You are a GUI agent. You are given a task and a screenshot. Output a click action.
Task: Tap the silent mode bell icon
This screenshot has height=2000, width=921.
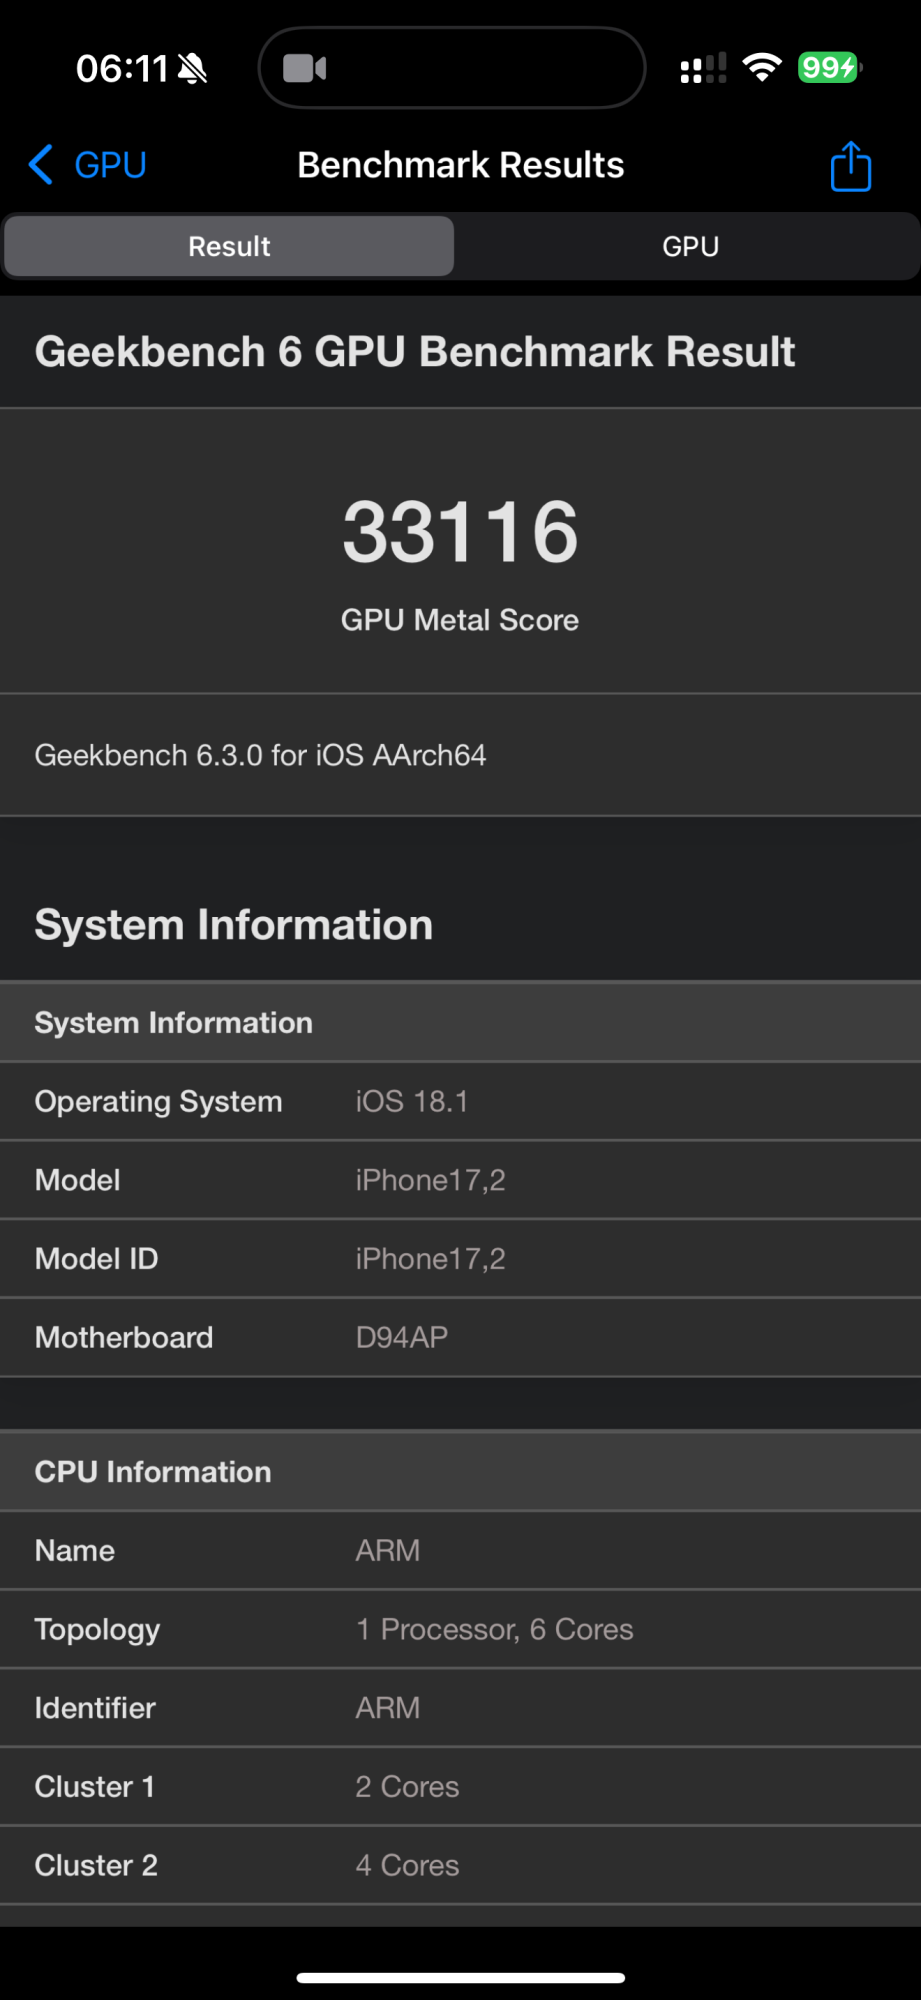point(192,69)
